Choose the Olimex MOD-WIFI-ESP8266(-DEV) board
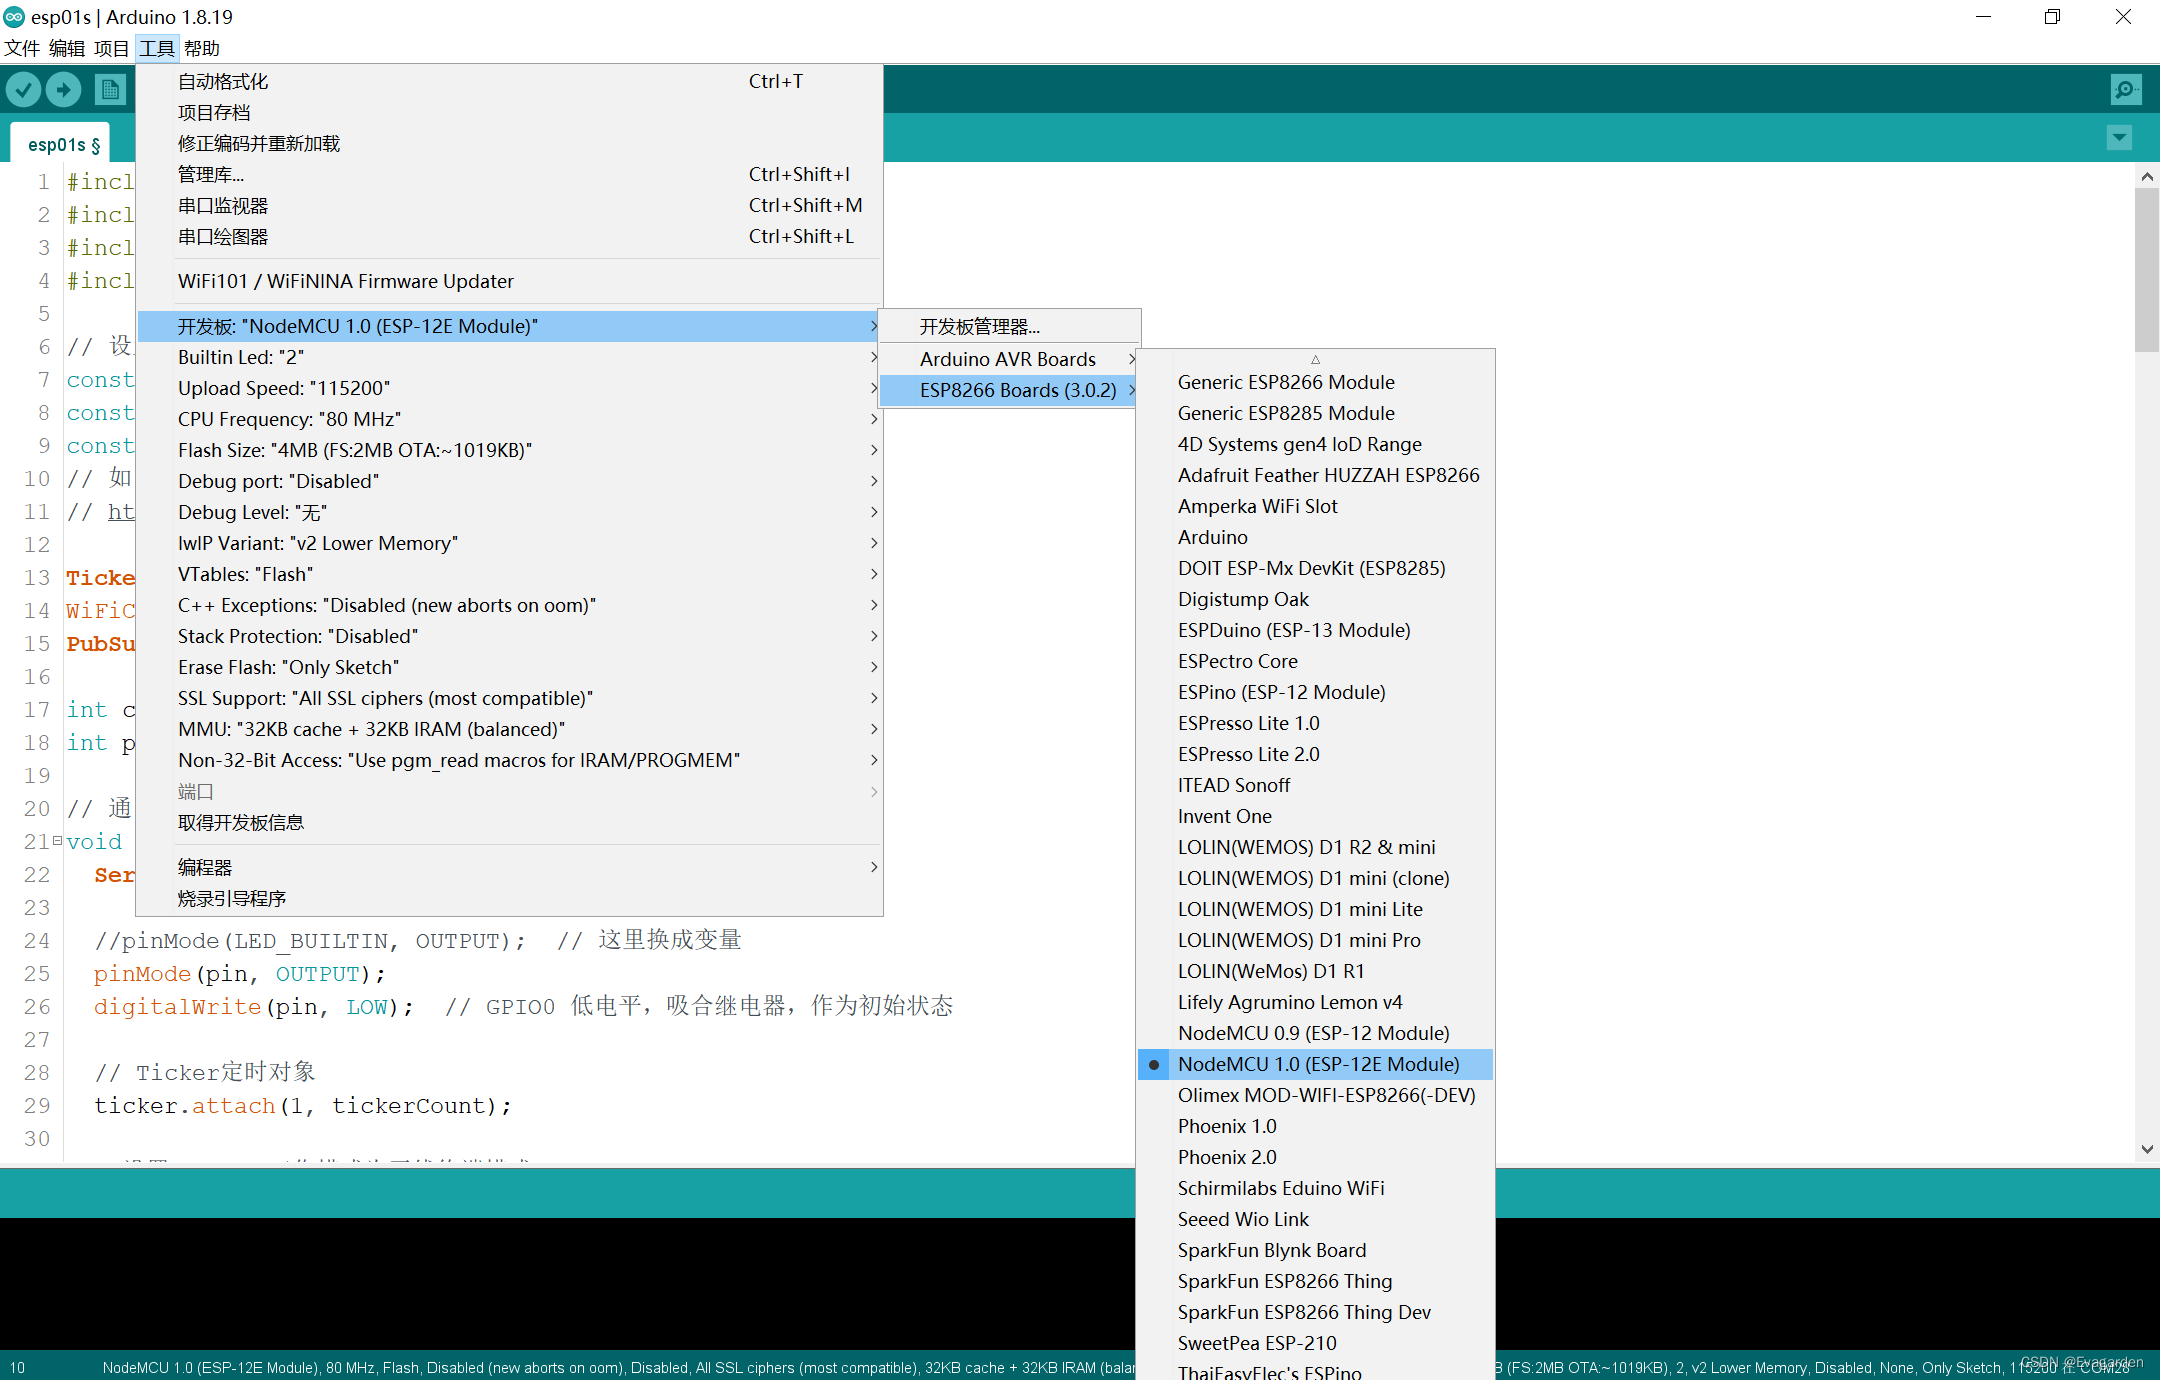The height and width of the screenshot is (1380, 2160). [1316, 1096]
